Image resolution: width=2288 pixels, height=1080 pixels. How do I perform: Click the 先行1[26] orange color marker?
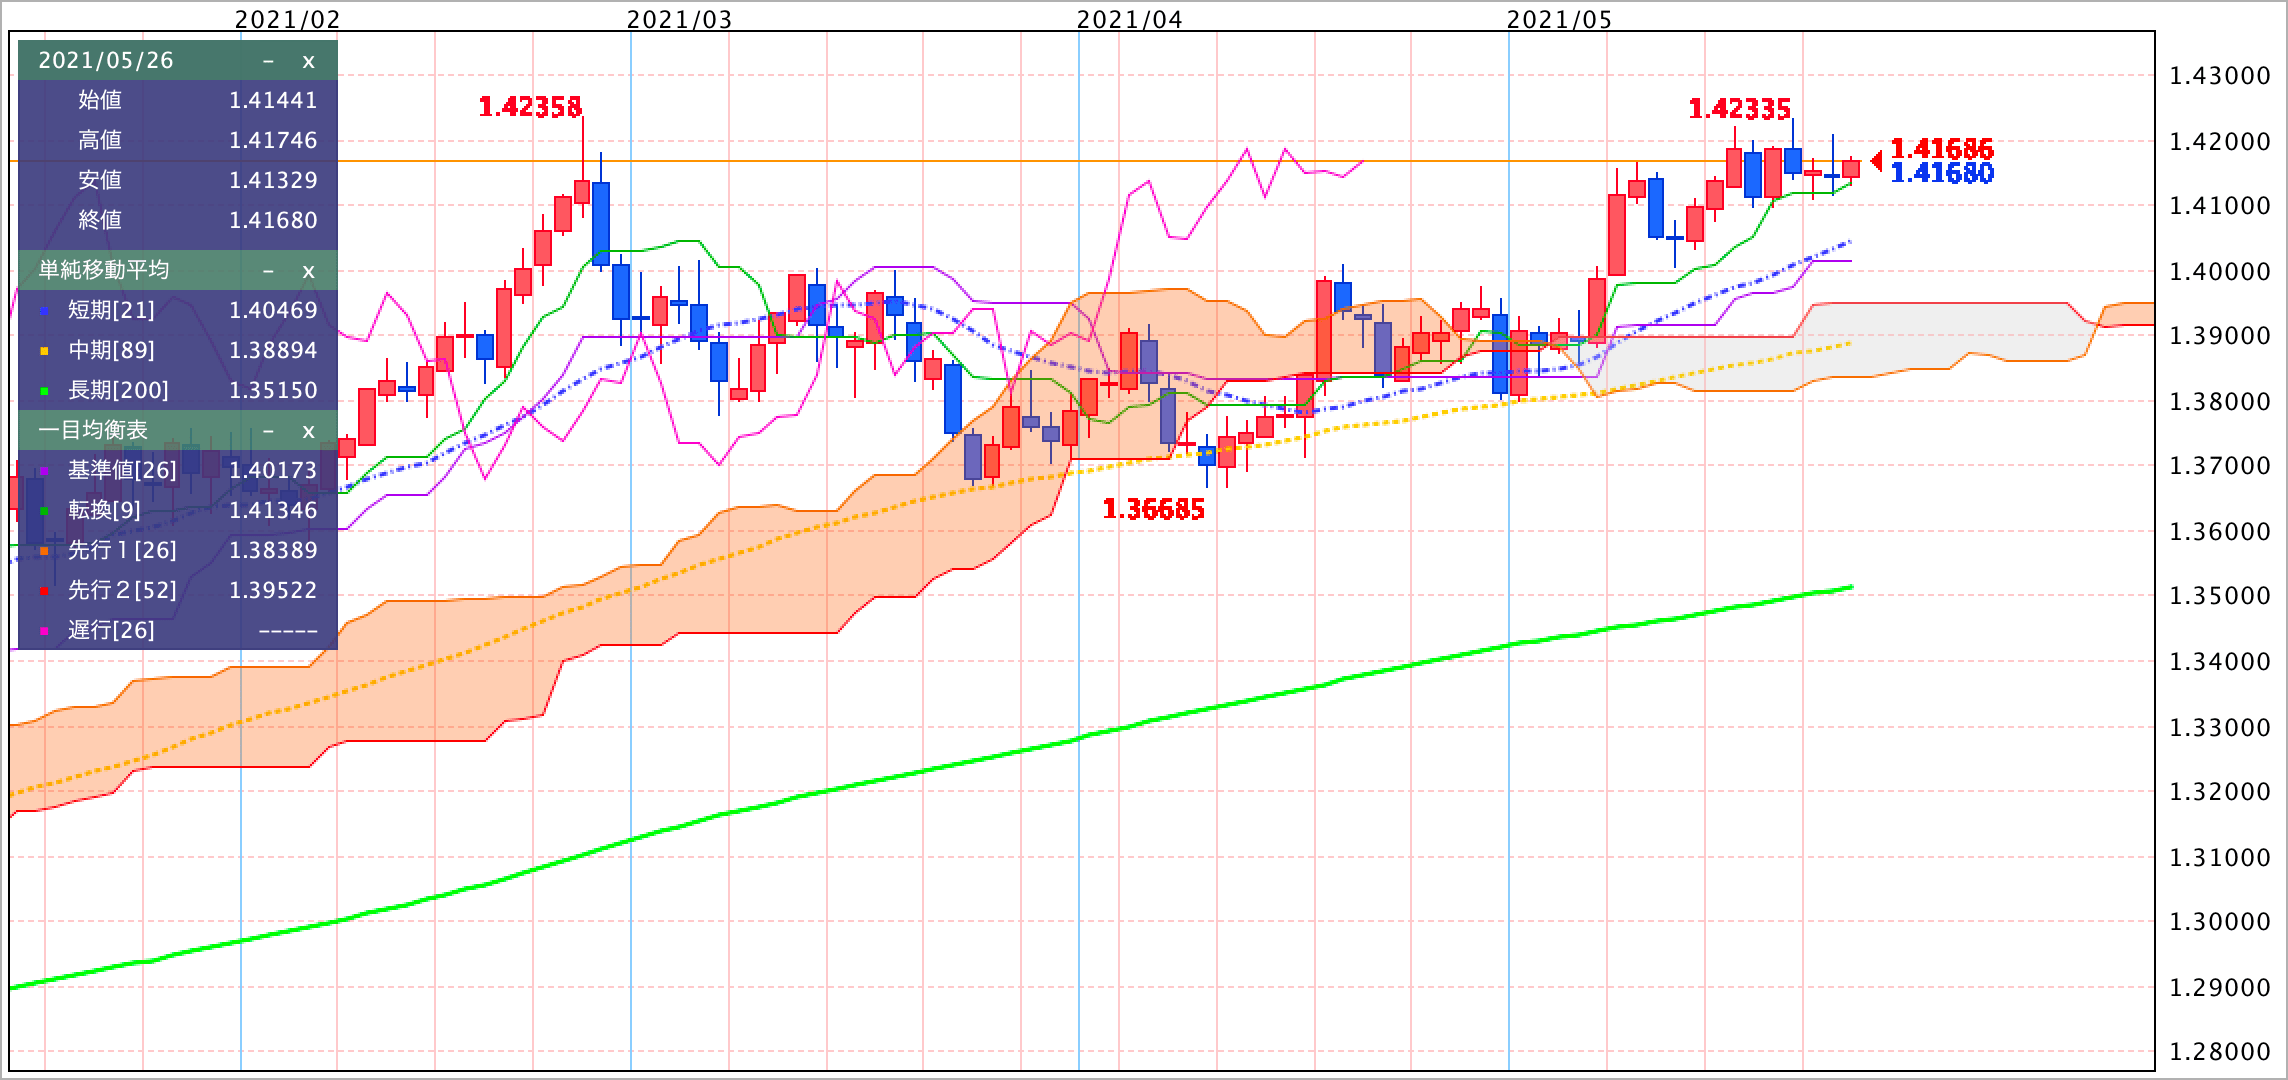pos(44,552)
